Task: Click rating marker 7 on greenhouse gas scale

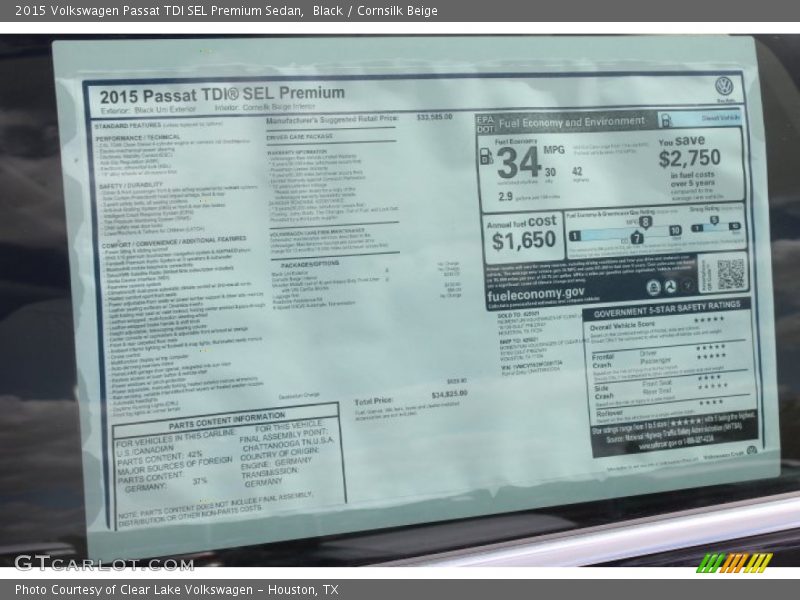Action: click(636, 238)
